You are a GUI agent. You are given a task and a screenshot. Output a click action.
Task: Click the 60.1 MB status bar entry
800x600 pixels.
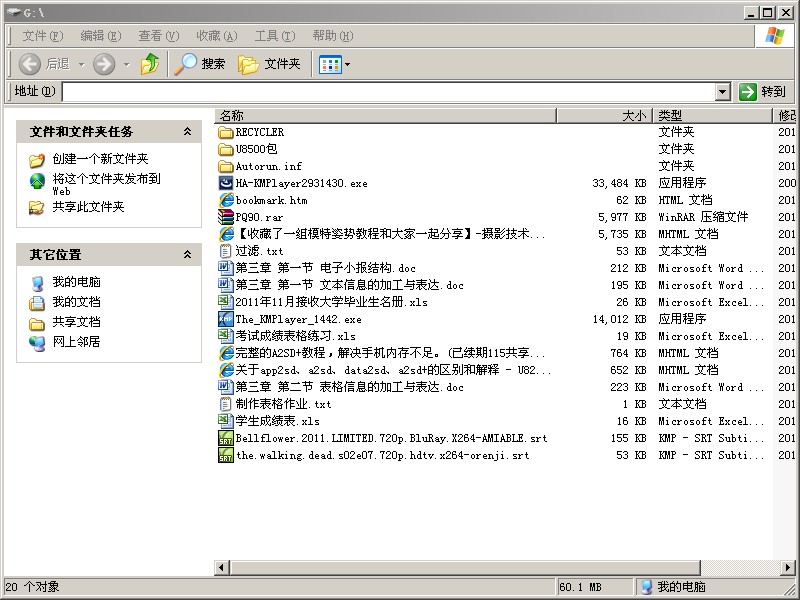coord(580,587)
